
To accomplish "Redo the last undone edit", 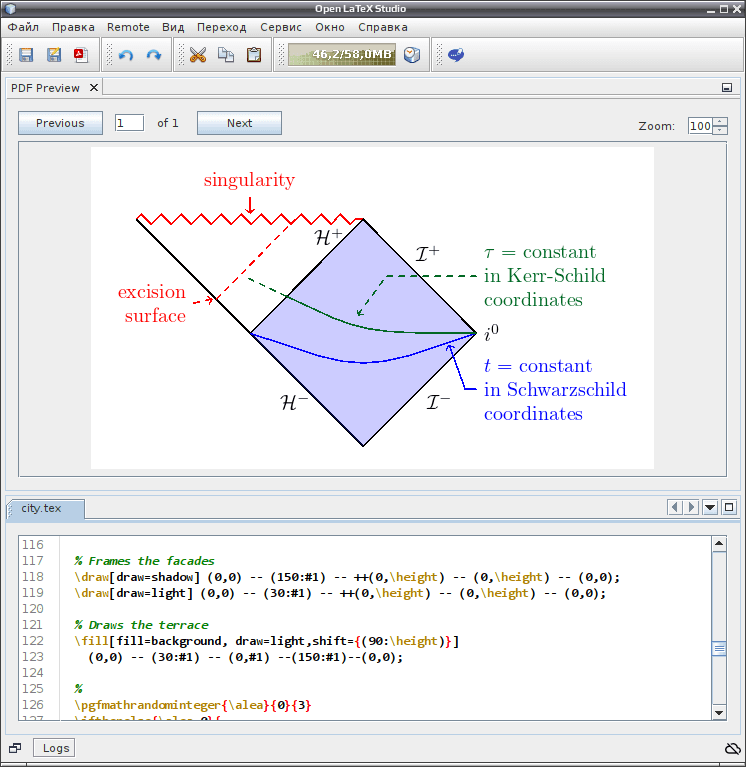I will click(154, 55).
